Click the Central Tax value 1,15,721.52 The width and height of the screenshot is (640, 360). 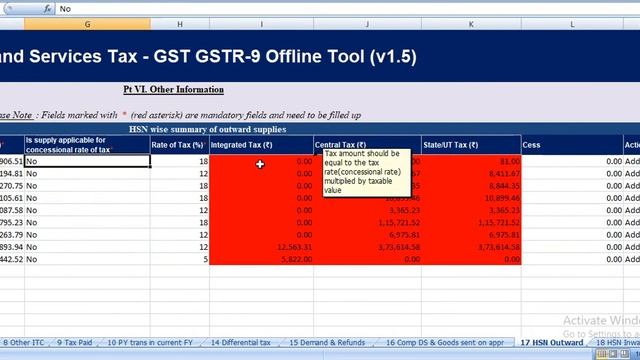point(367,222)
